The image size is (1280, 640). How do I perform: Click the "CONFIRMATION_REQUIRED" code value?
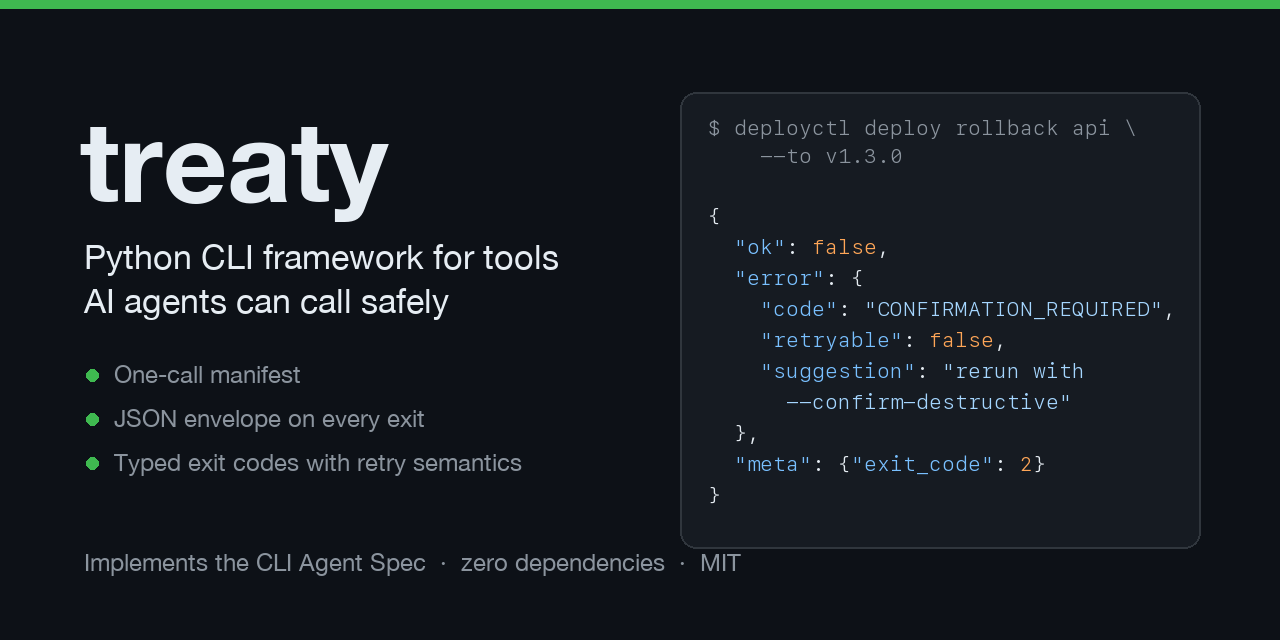[x=1014, y=310]
